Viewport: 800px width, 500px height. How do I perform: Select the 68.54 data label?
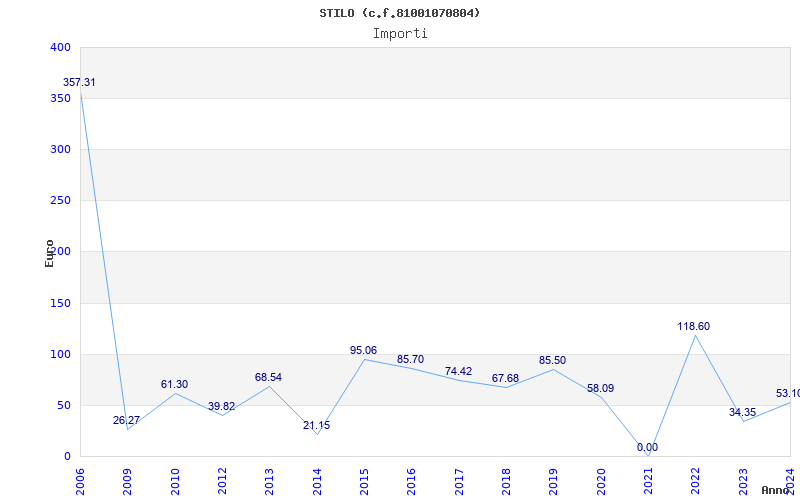coord(268,378)
